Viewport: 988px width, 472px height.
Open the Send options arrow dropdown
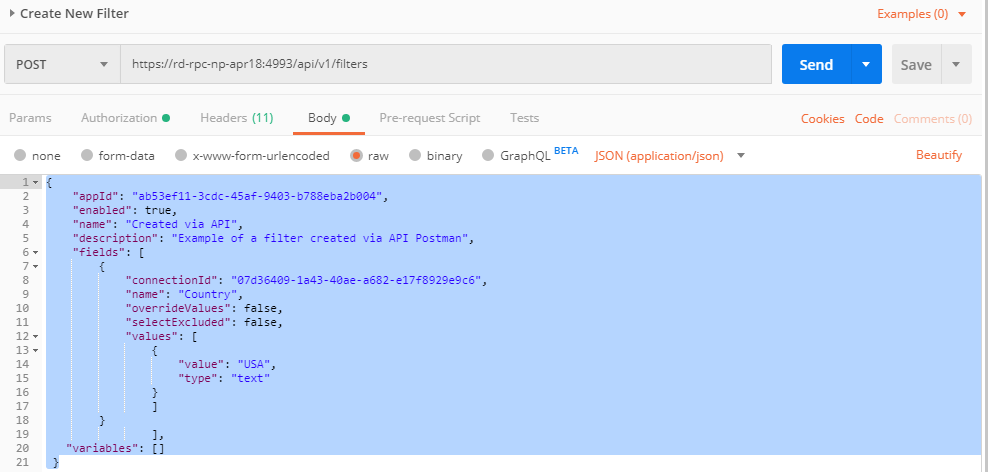coord(866,64)
